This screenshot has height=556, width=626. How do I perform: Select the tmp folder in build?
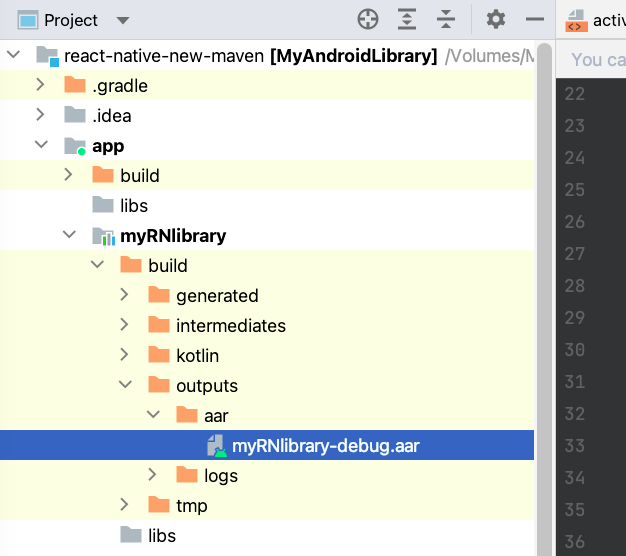tap(191, 506)
